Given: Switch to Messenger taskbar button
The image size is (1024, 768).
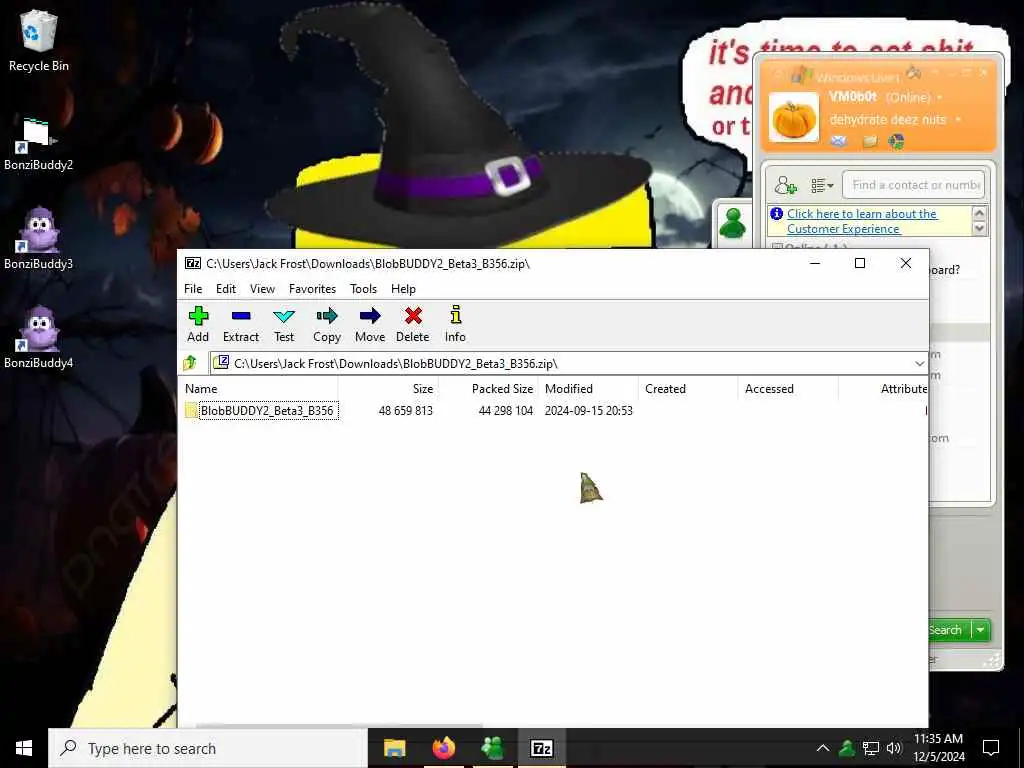Looking at the screenshot, I should pyautogui.click(x=492, y=748).
